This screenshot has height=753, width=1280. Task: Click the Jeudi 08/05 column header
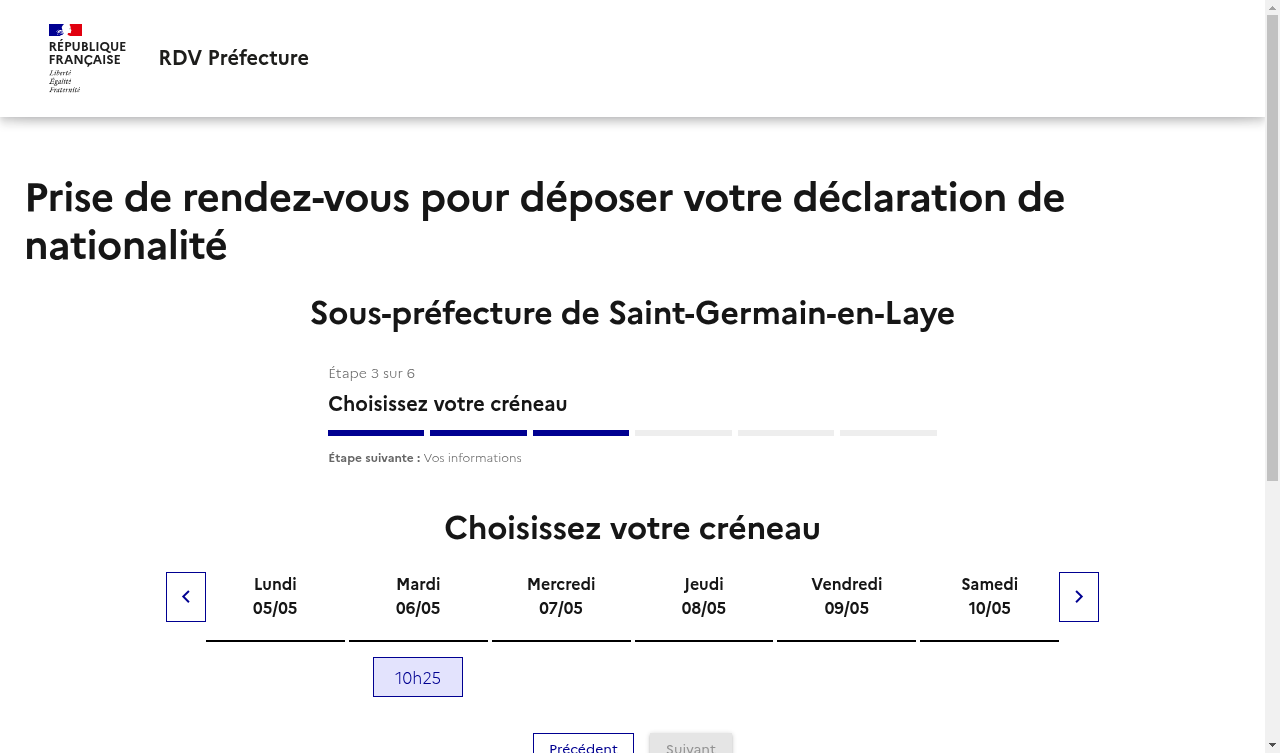point(704,596)
